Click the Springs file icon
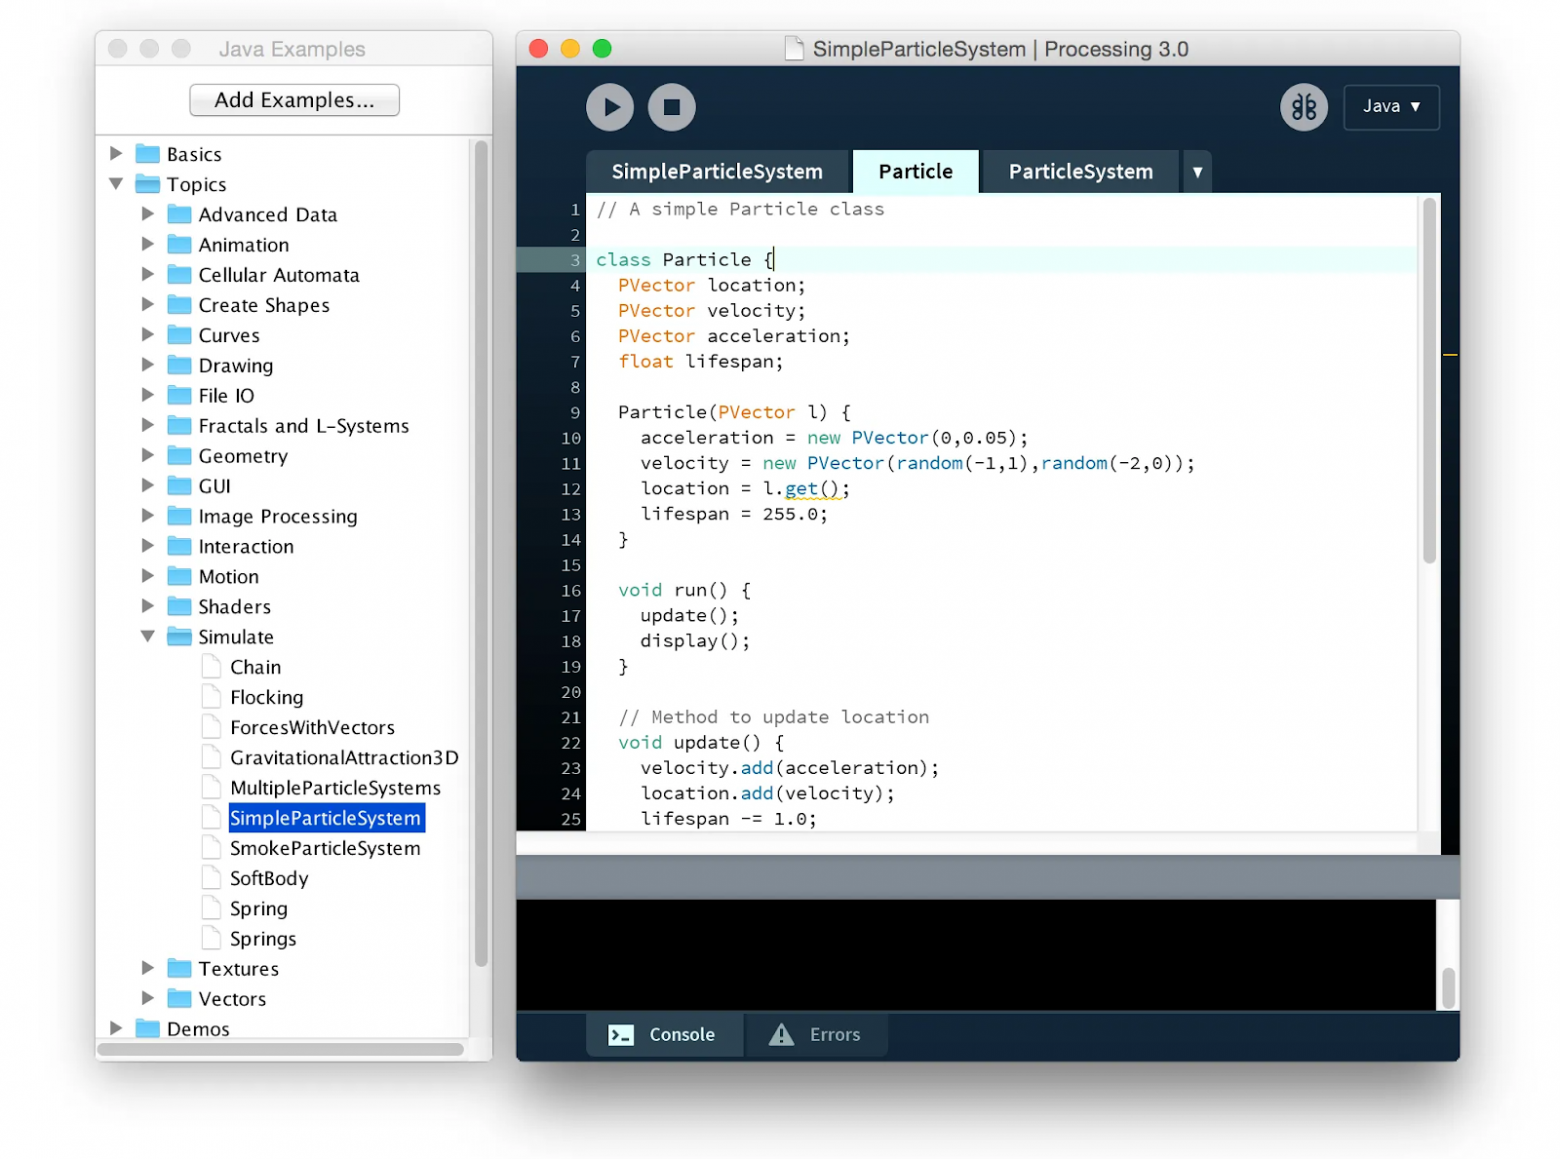The height and width of the screenshot is (1159, 1560). point(211,938)
